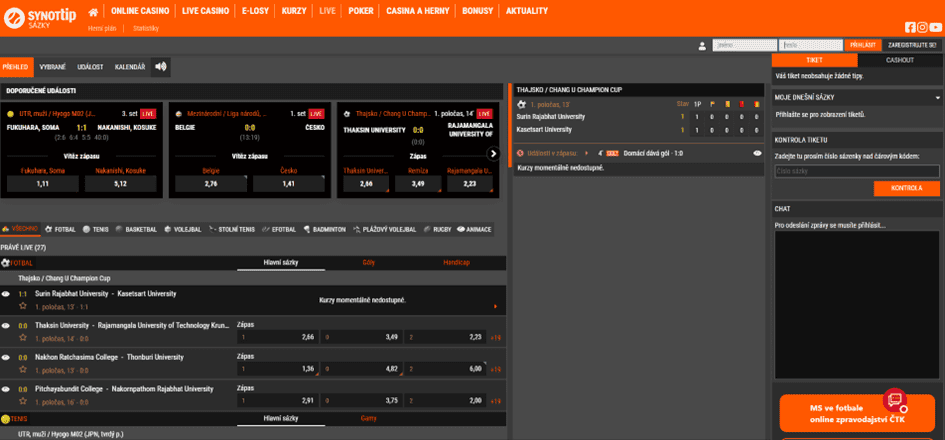945x440 pixels.
Task: Toggle sound with the speaker icon
Action: [160, 67]
